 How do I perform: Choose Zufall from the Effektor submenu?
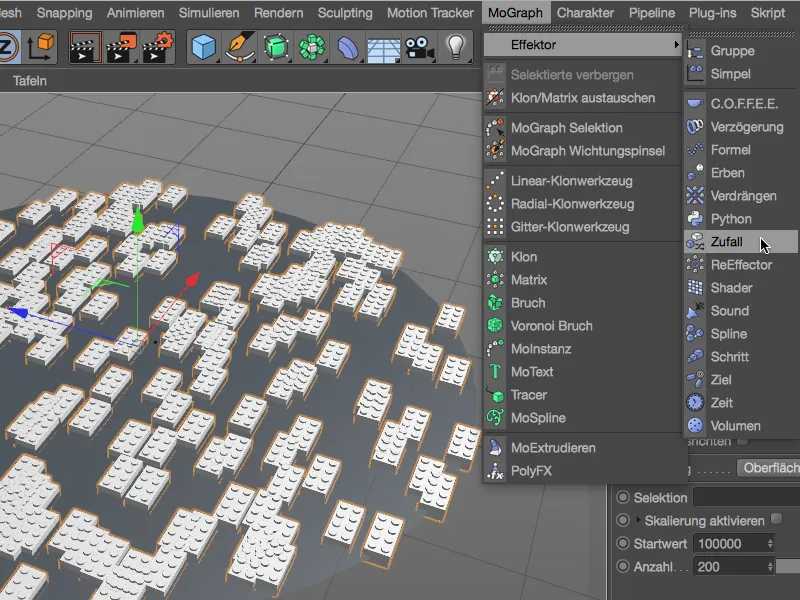tap(725, 240)
